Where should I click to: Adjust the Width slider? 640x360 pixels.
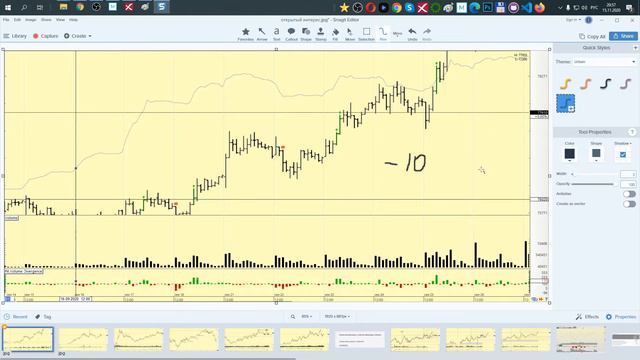[594, 174]
